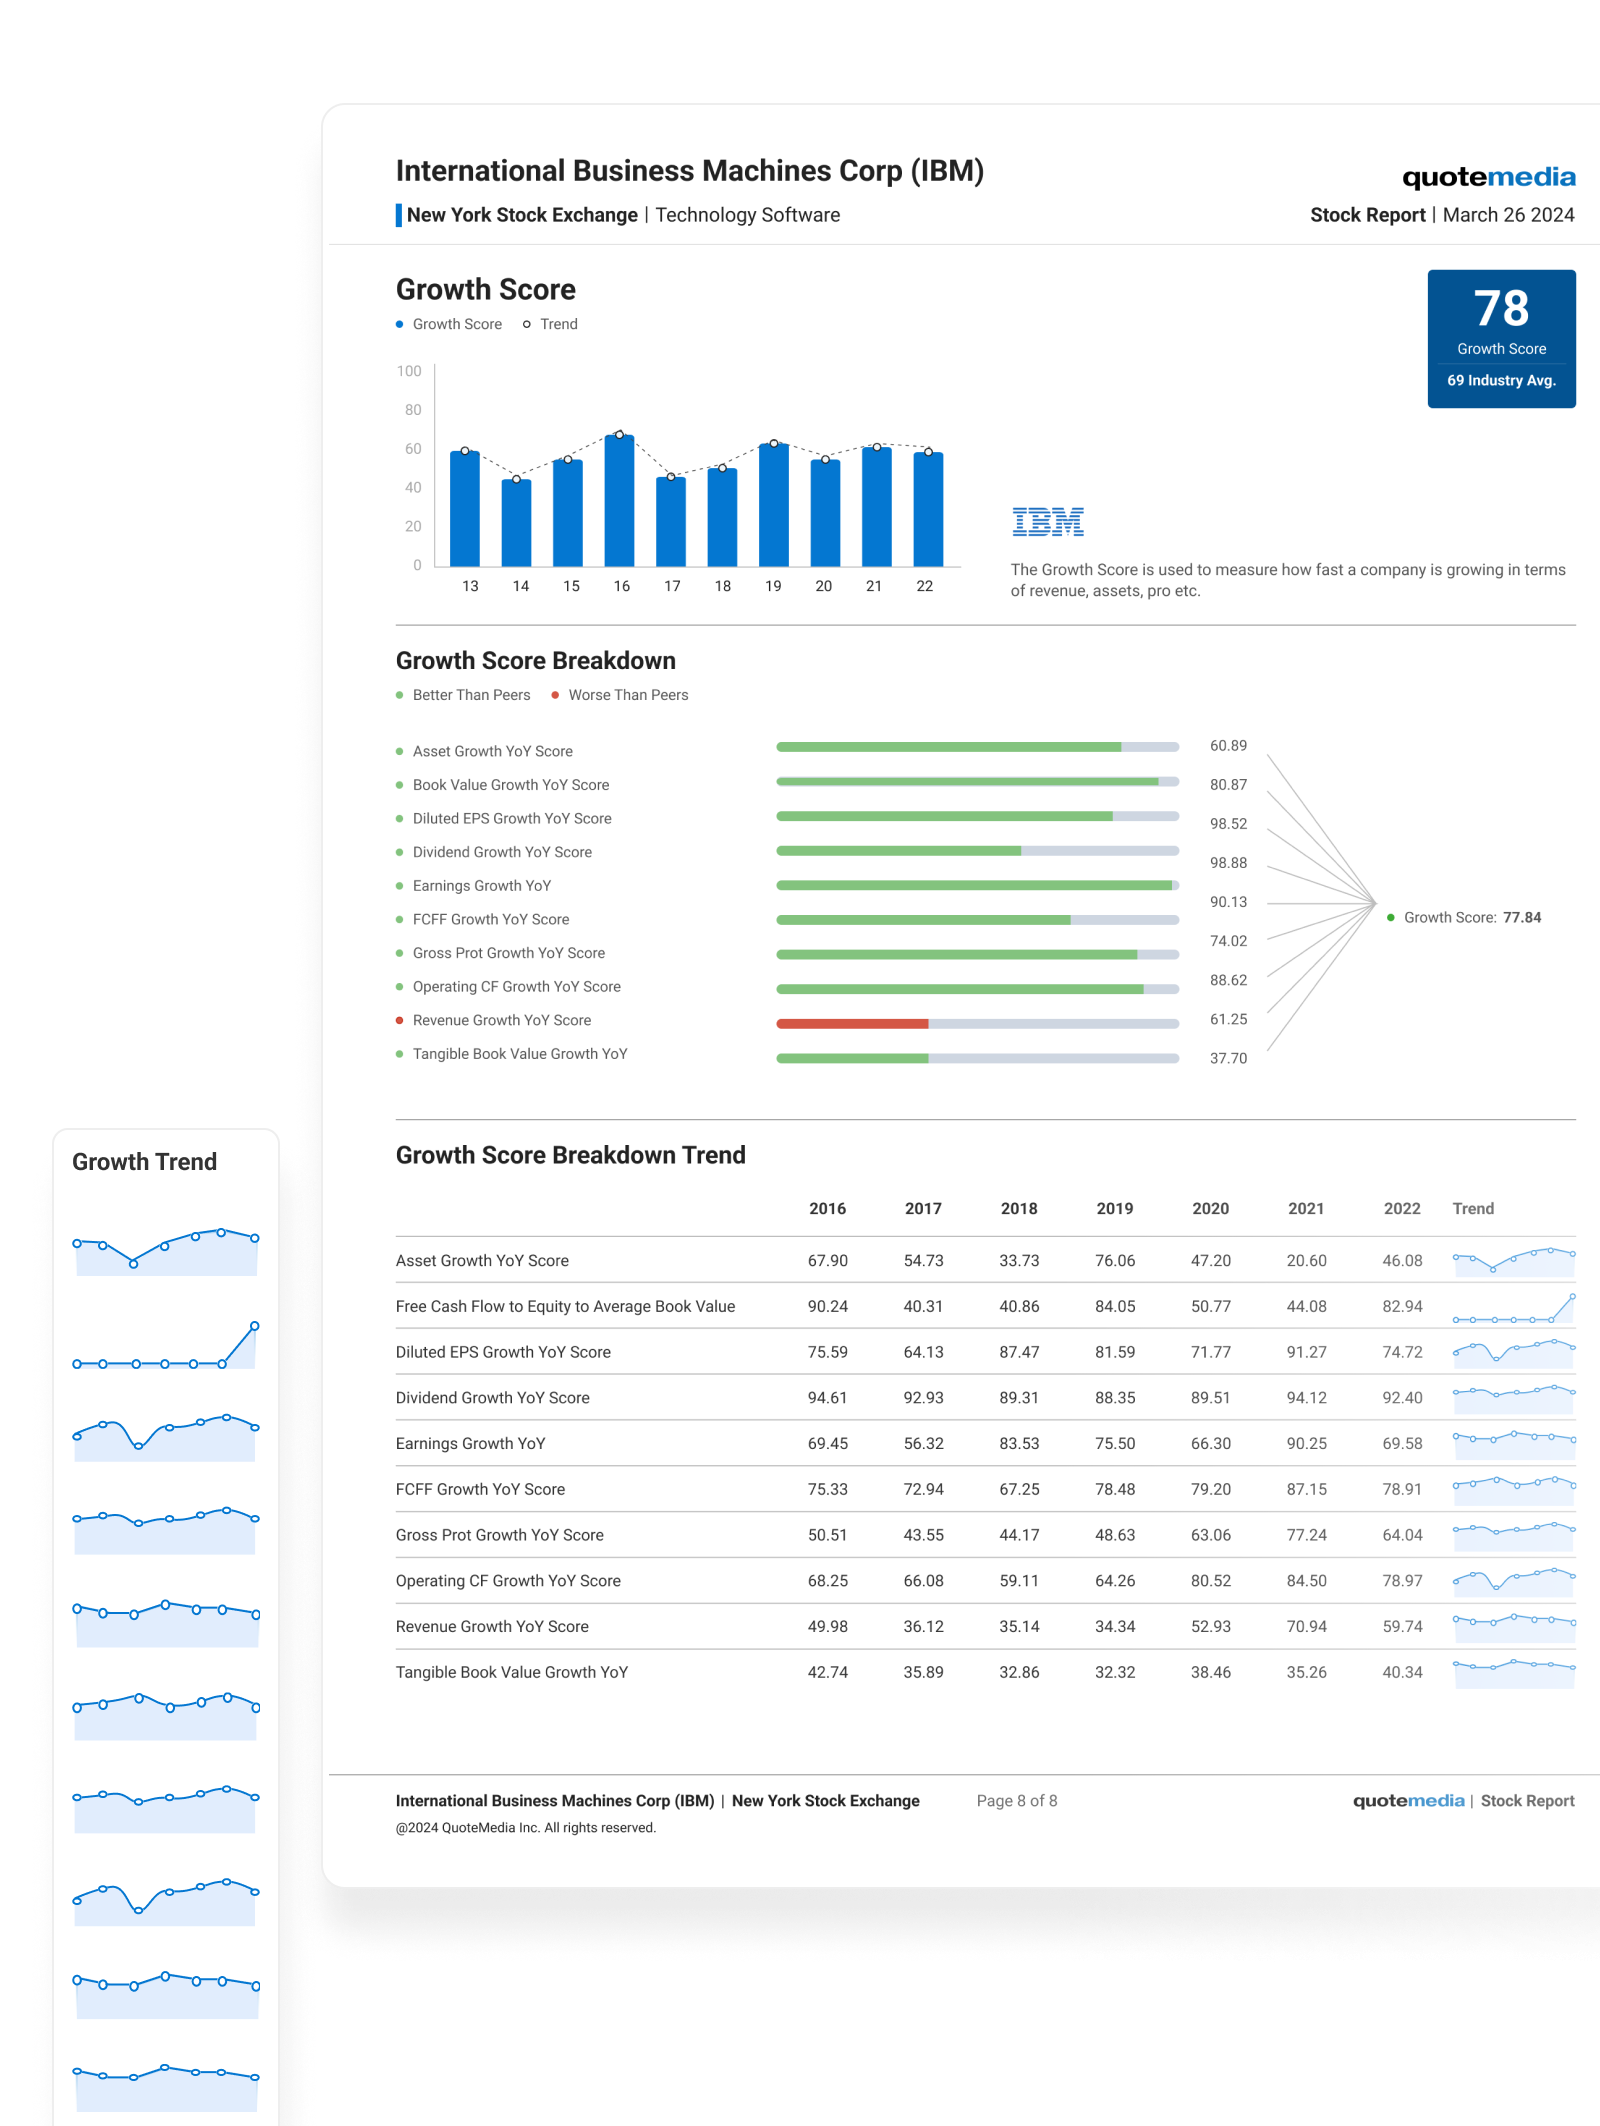The image size is (1600, 2126).
Task: Select the Trend column header in the table
Action: click(1473, 1209)
